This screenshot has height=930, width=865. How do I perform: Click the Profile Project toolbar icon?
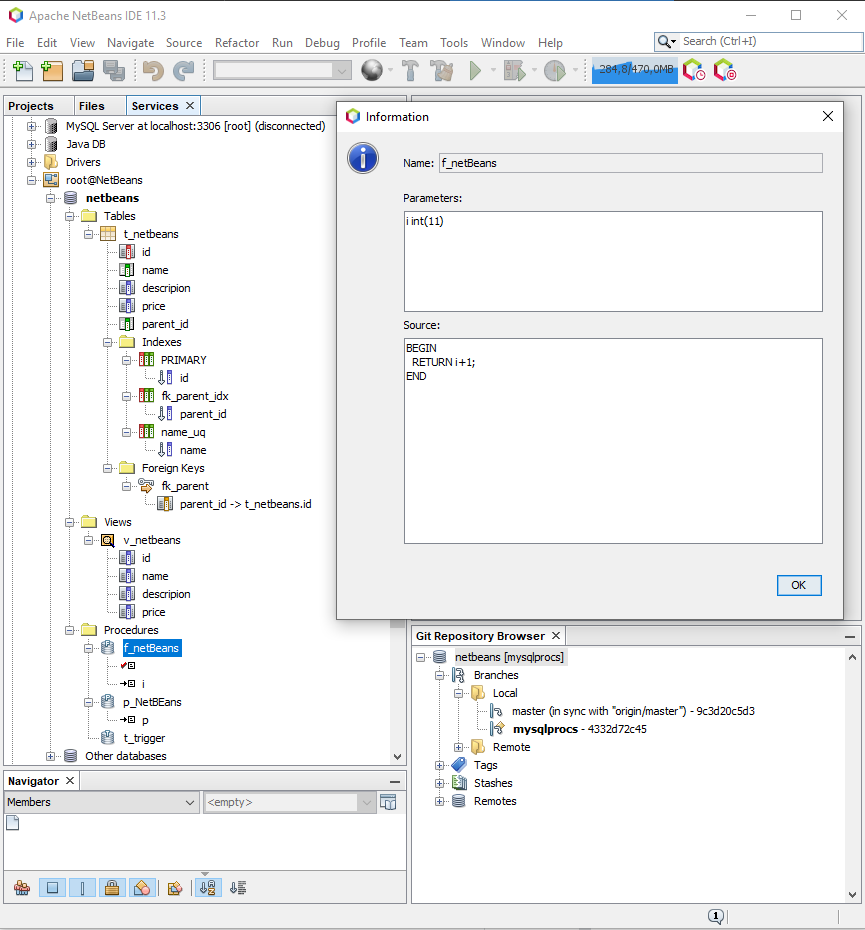coord(555,71)
